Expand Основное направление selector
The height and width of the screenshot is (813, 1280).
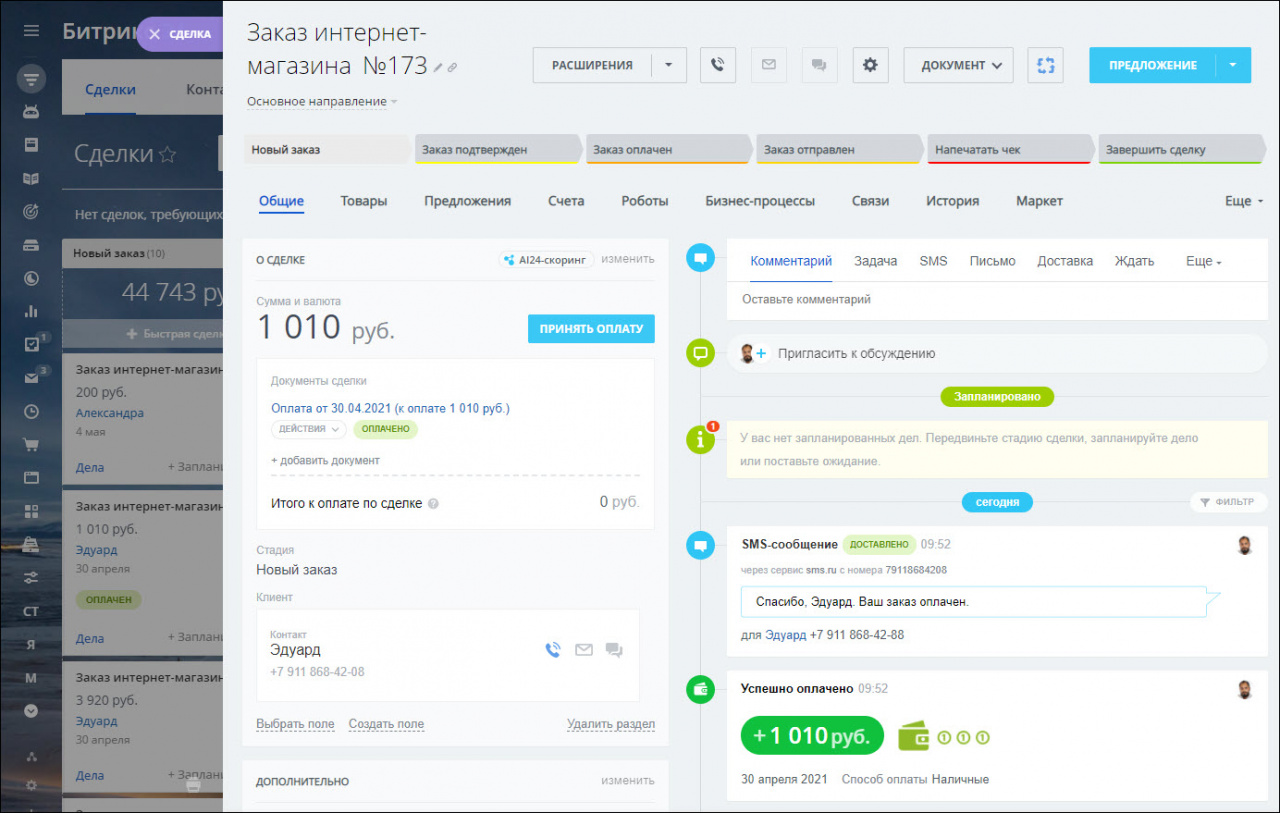322,101
